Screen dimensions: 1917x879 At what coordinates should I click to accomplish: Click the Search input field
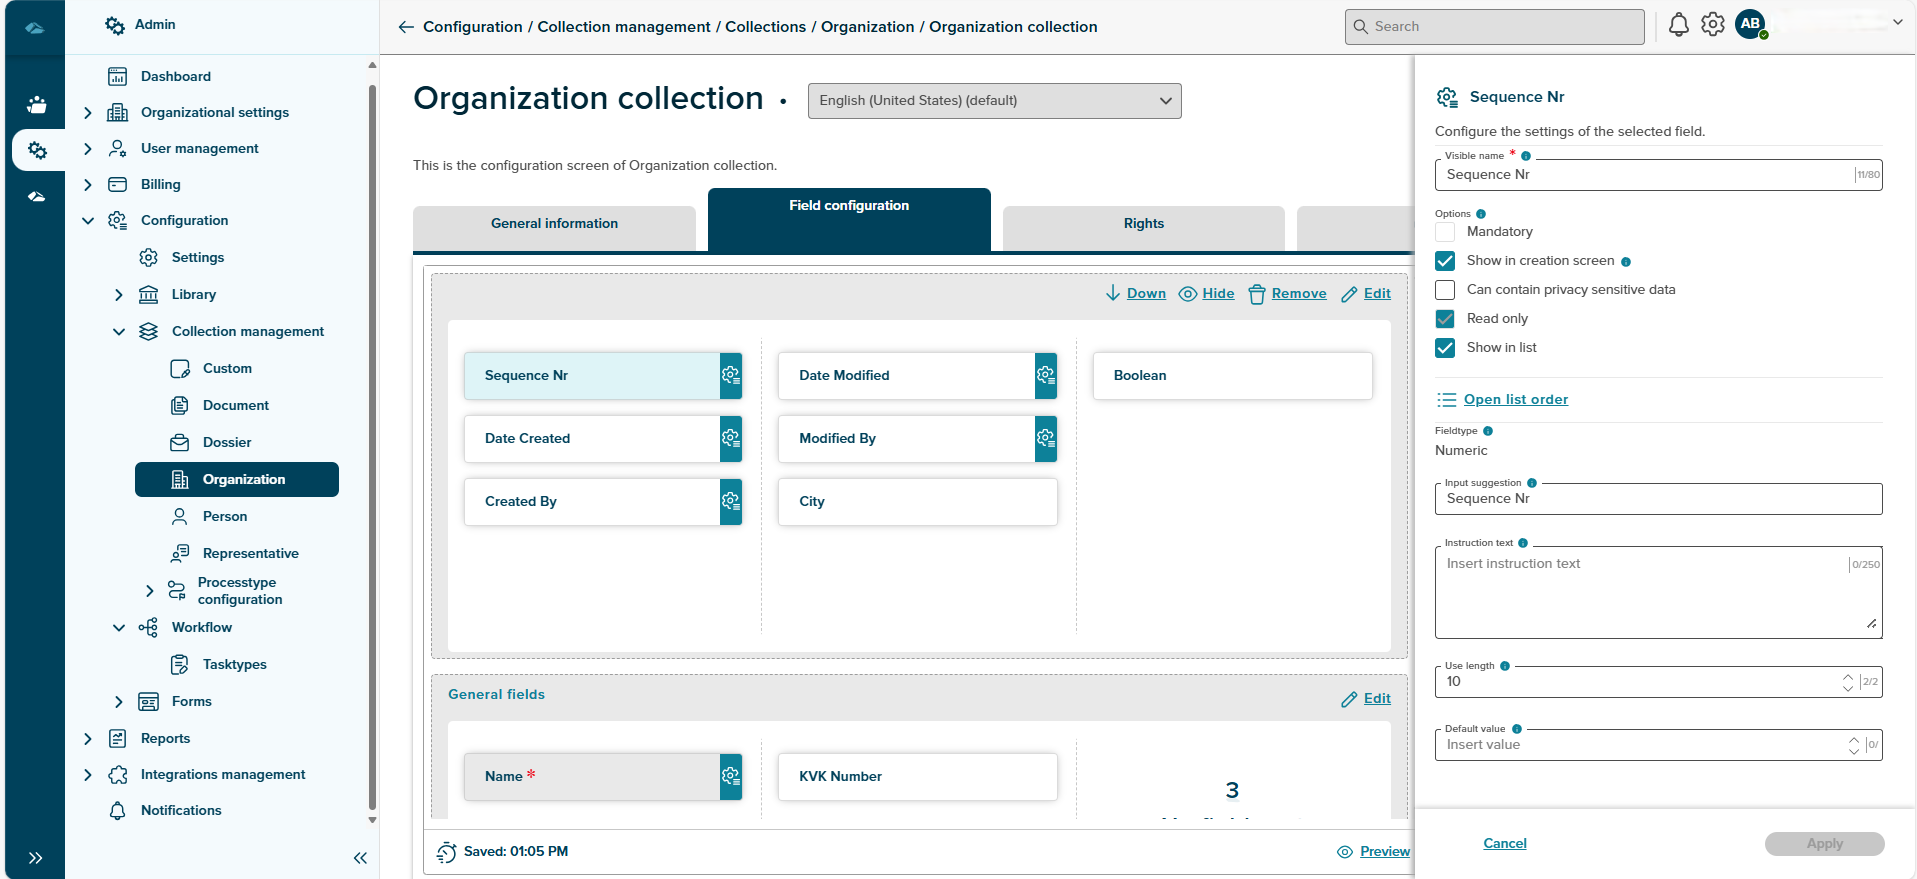(1494, 27)
